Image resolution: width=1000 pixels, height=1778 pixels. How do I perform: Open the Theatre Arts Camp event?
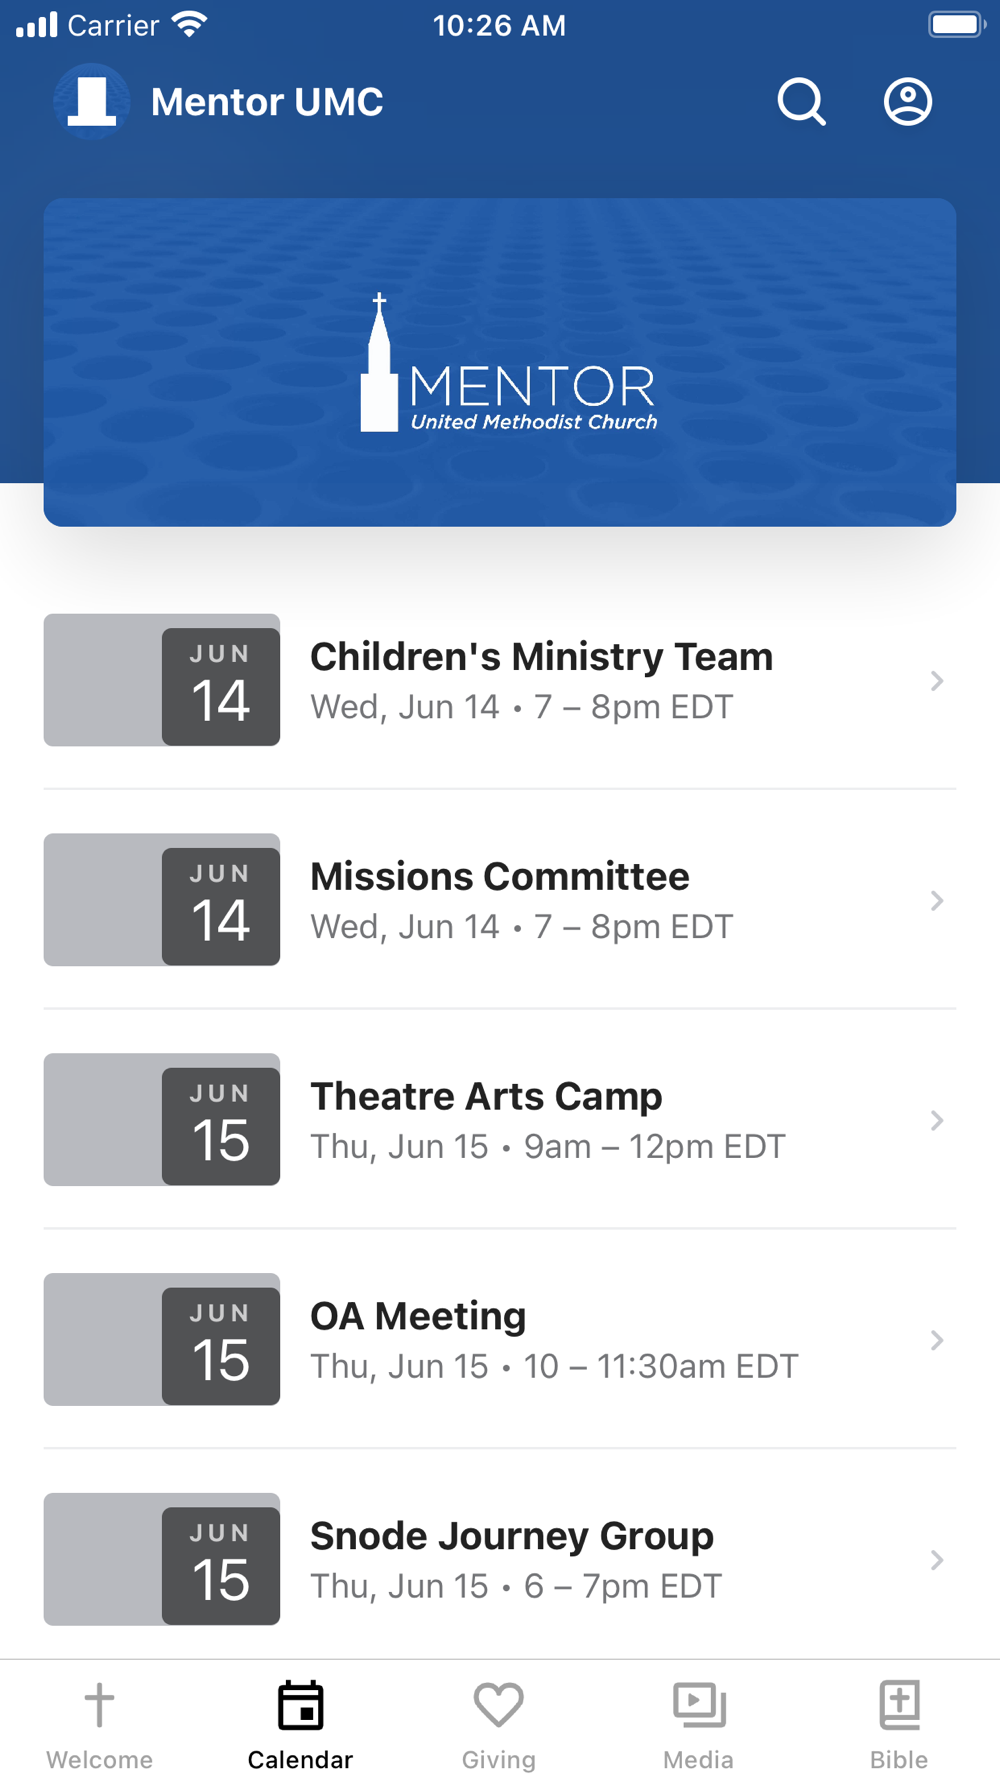(x=500, y=1120)
